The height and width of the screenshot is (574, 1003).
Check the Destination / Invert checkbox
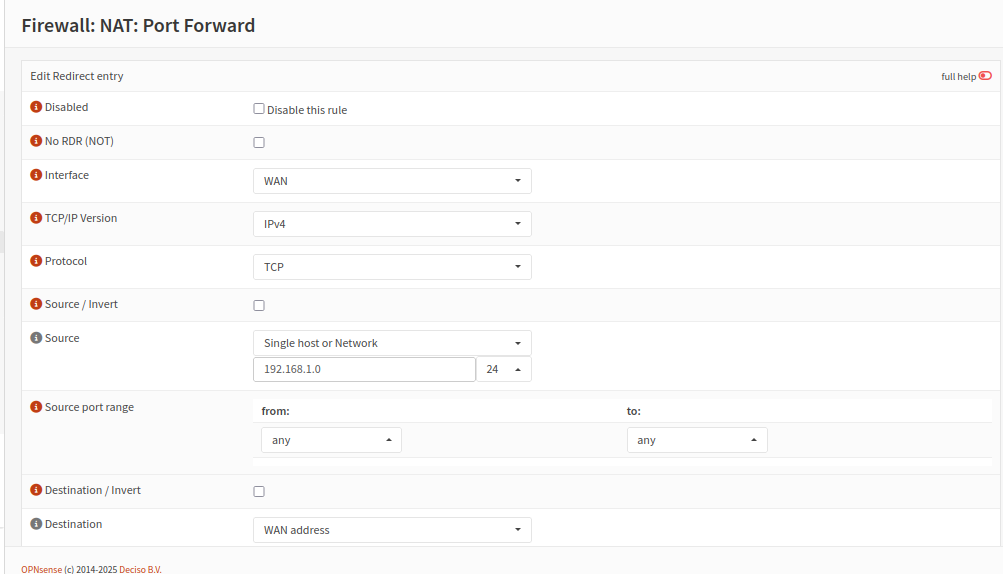(x=259, y=491)
